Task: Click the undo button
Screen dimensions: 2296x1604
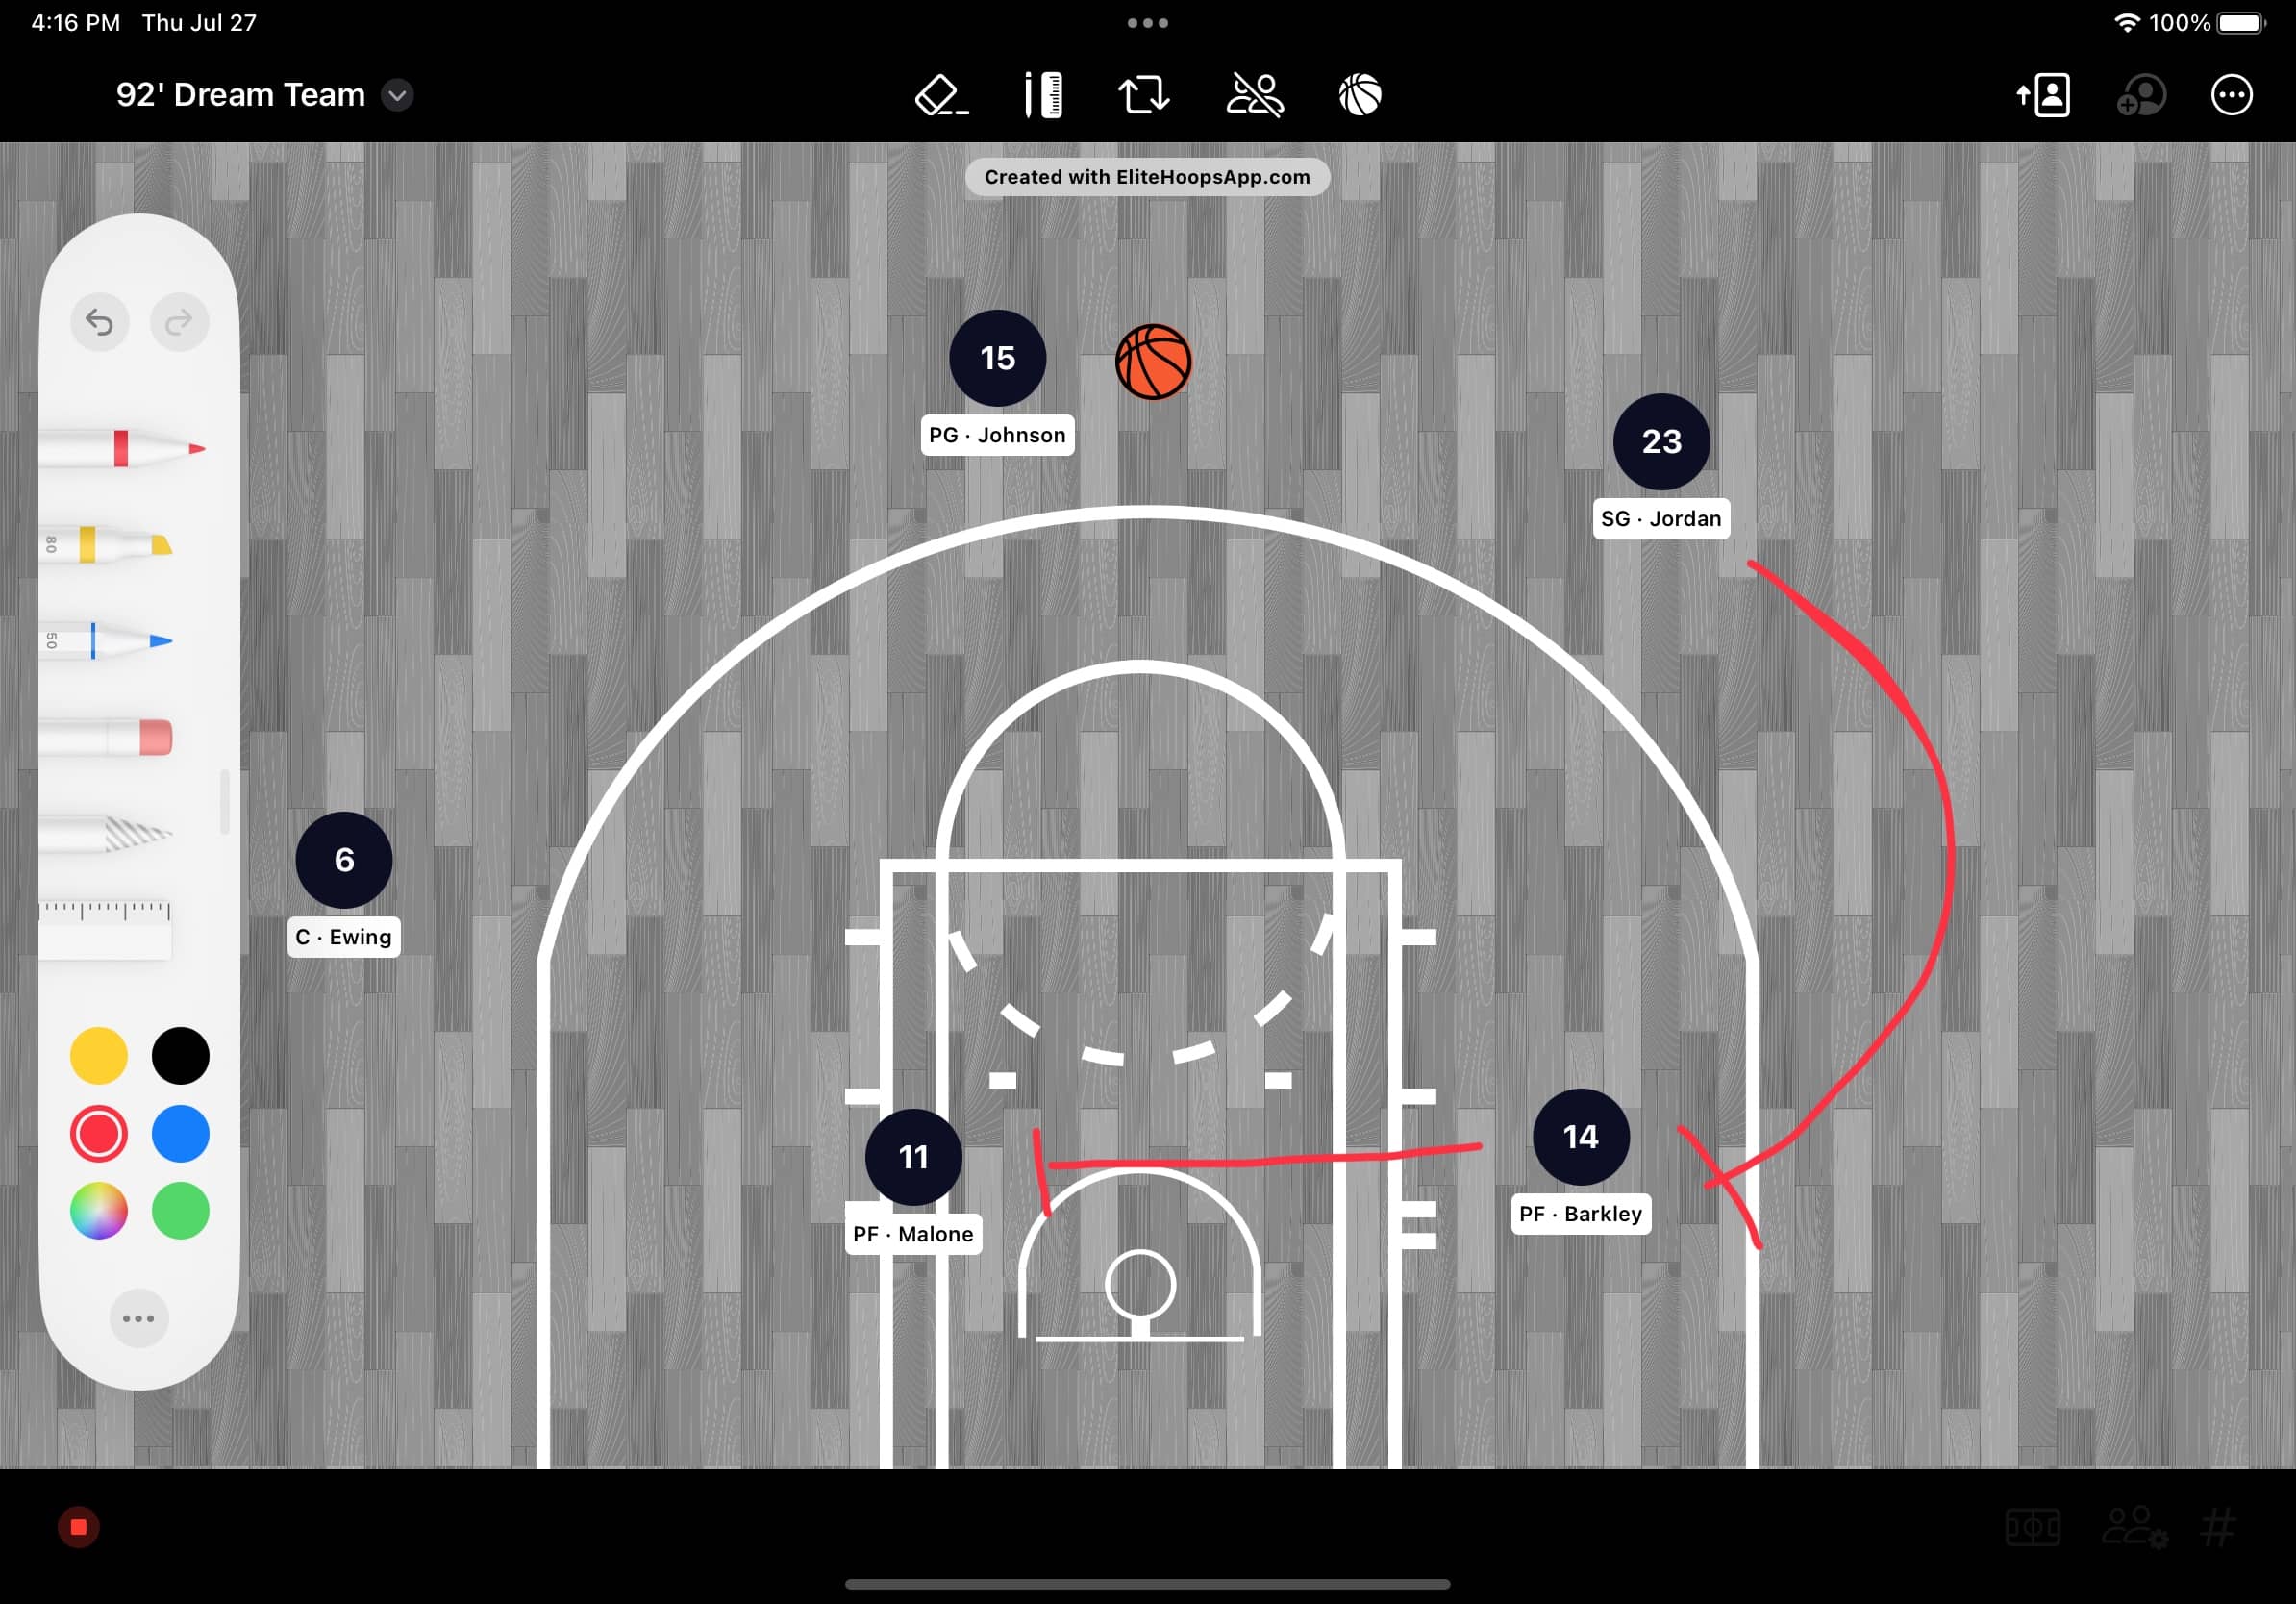Action: (x=99, y=323)
